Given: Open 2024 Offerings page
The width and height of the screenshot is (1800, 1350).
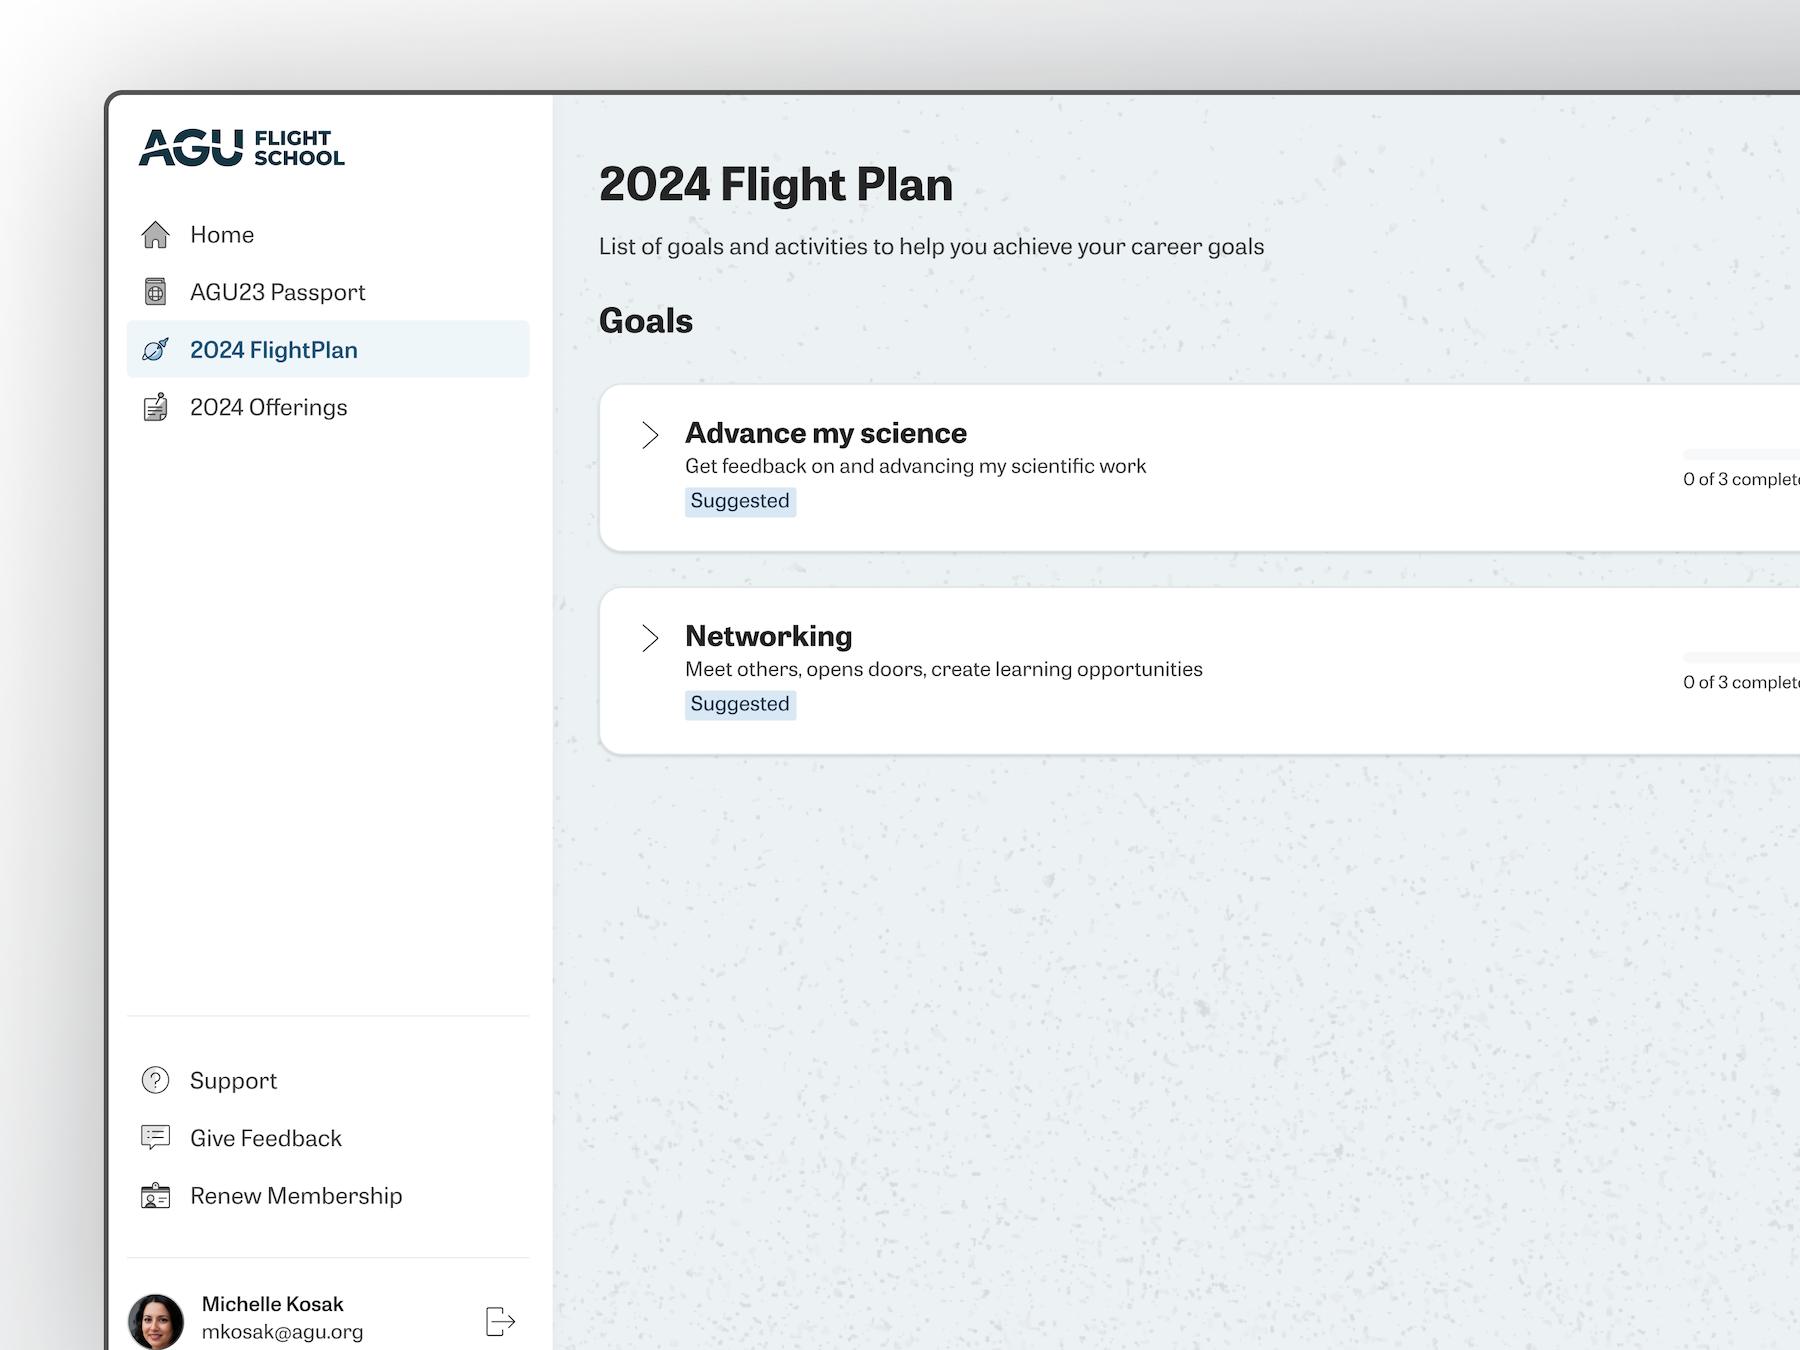Looking at the screenshot, I should click(328, 407).
